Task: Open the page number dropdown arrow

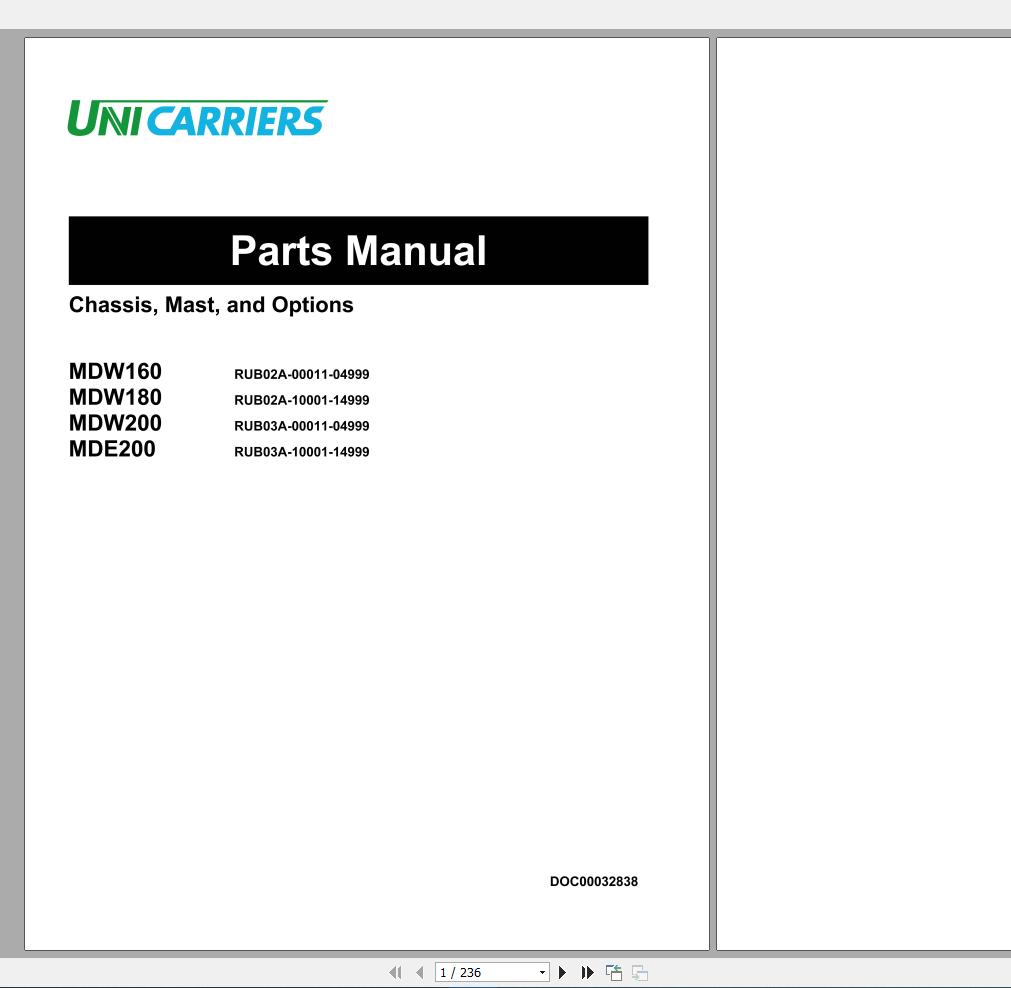Action: [542, 972]
